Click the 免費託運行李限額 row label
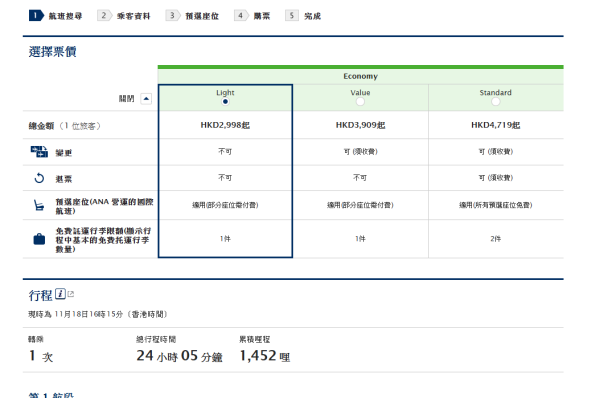Viewport: 600px width, 398px height. [103, 240]
